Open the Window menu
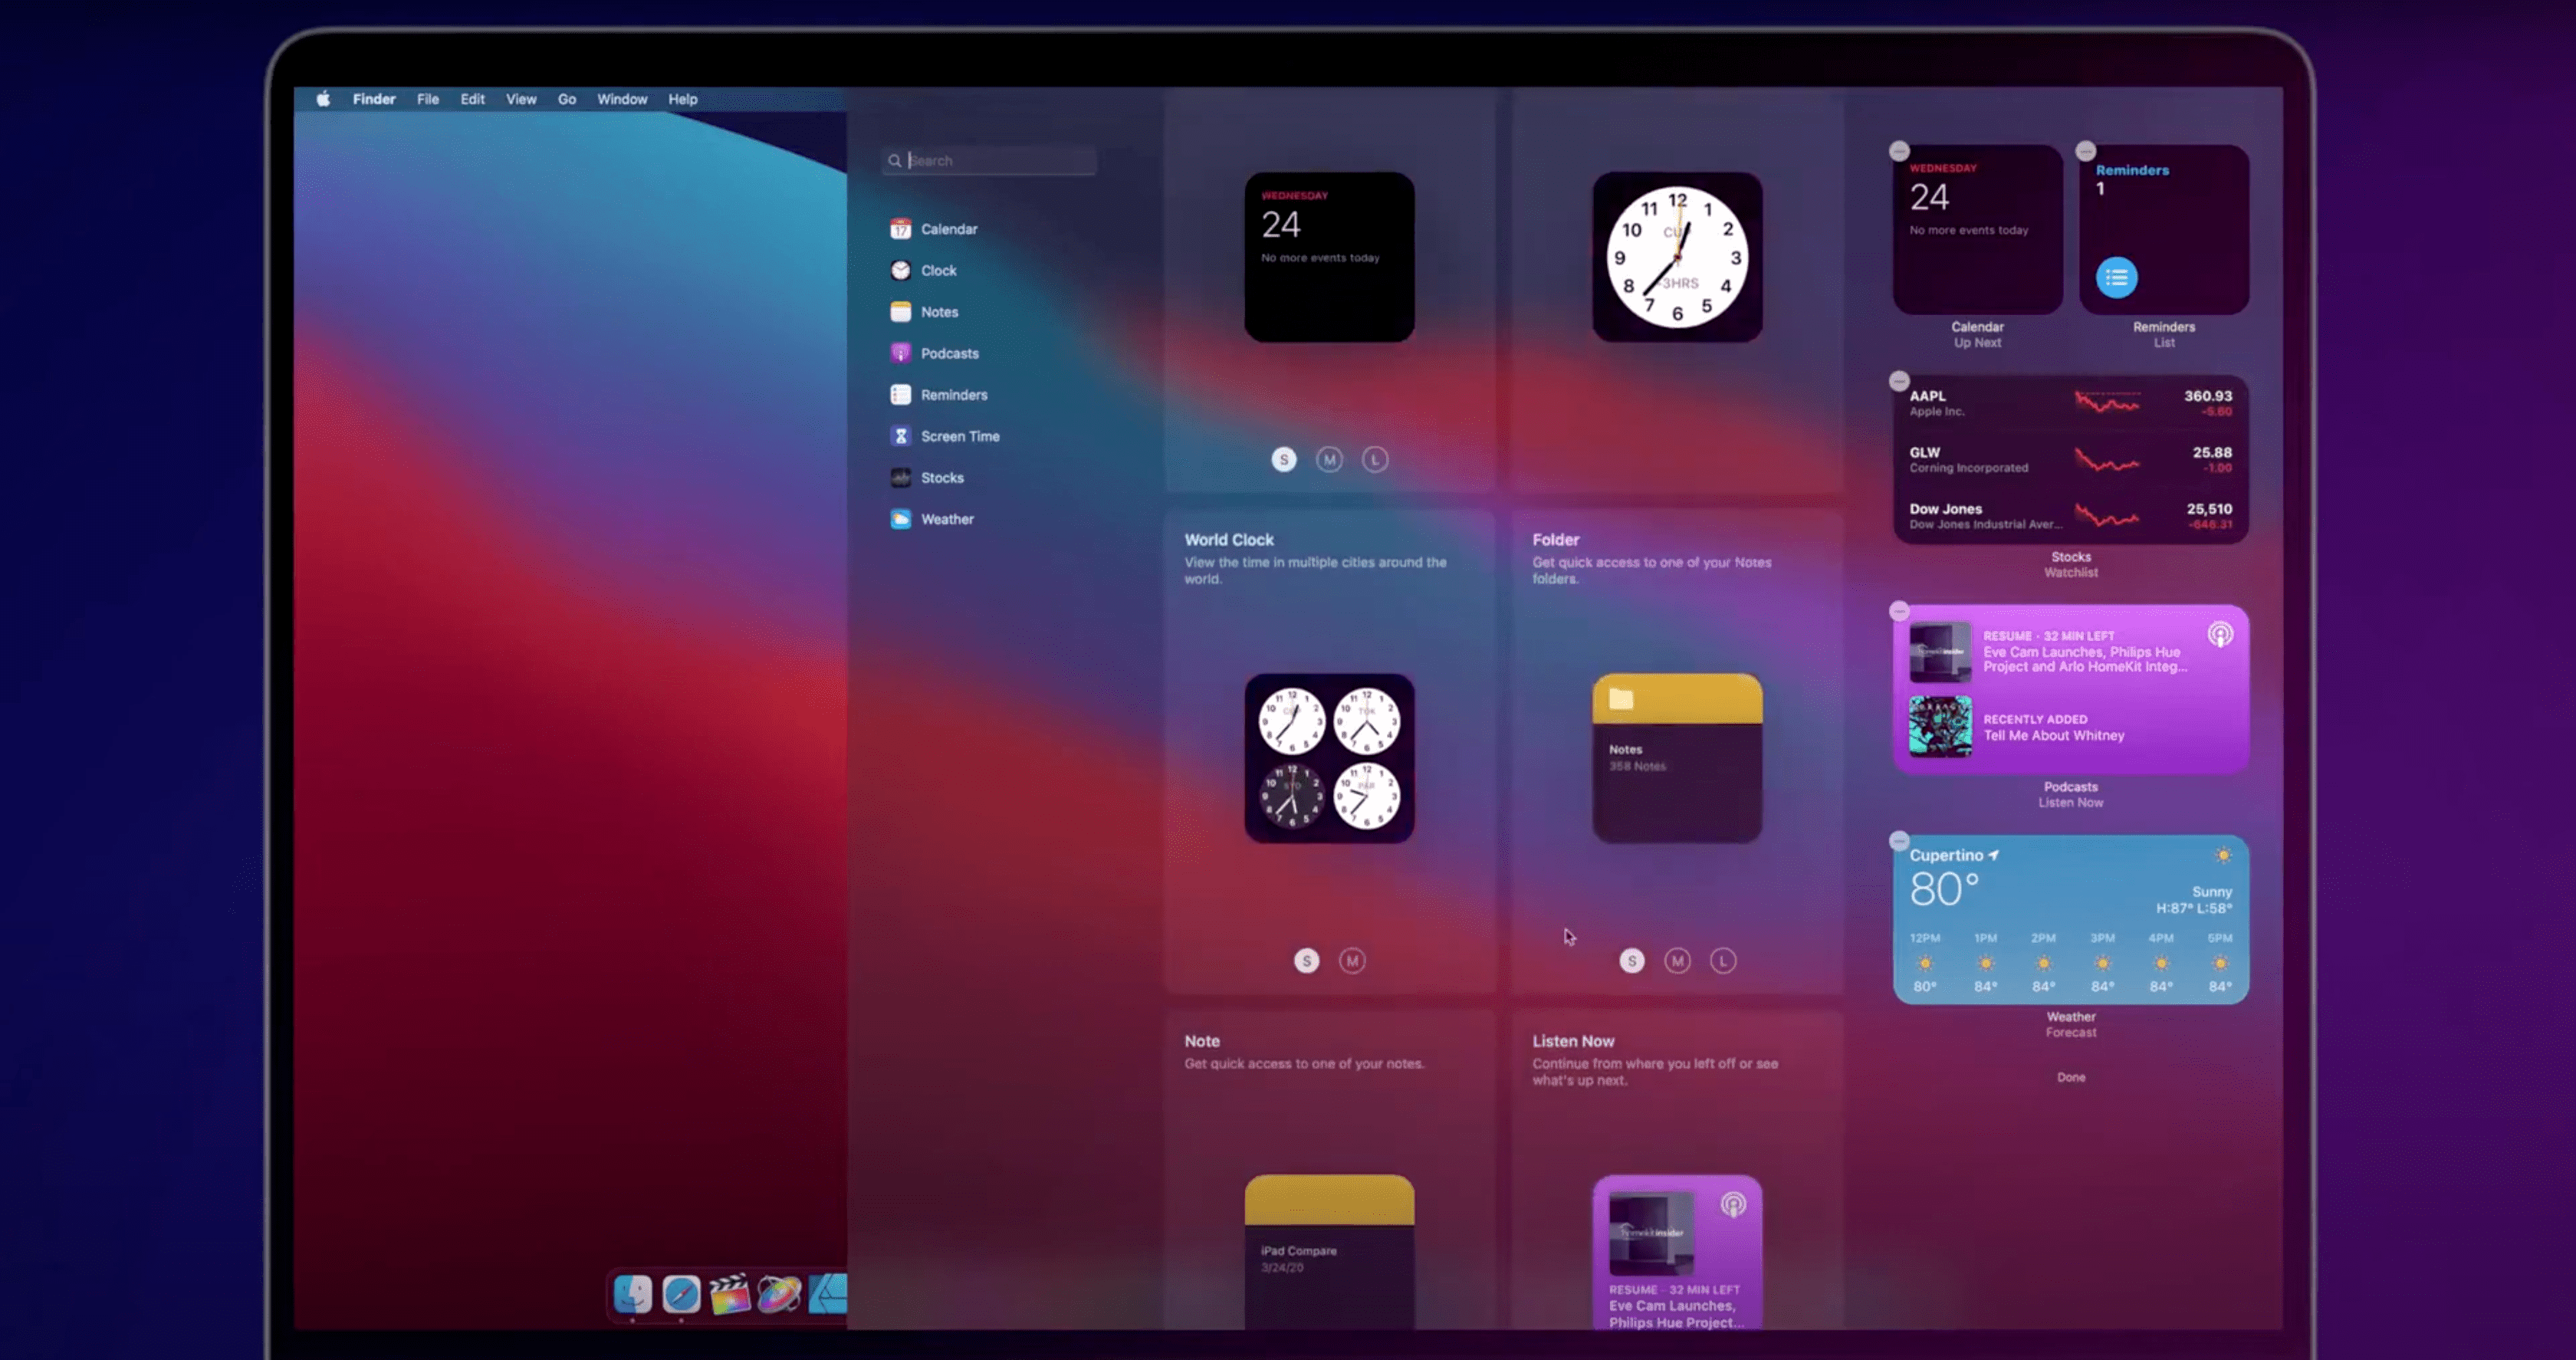The width and height of the screenshot is (2576, 1360). (622, 99)
